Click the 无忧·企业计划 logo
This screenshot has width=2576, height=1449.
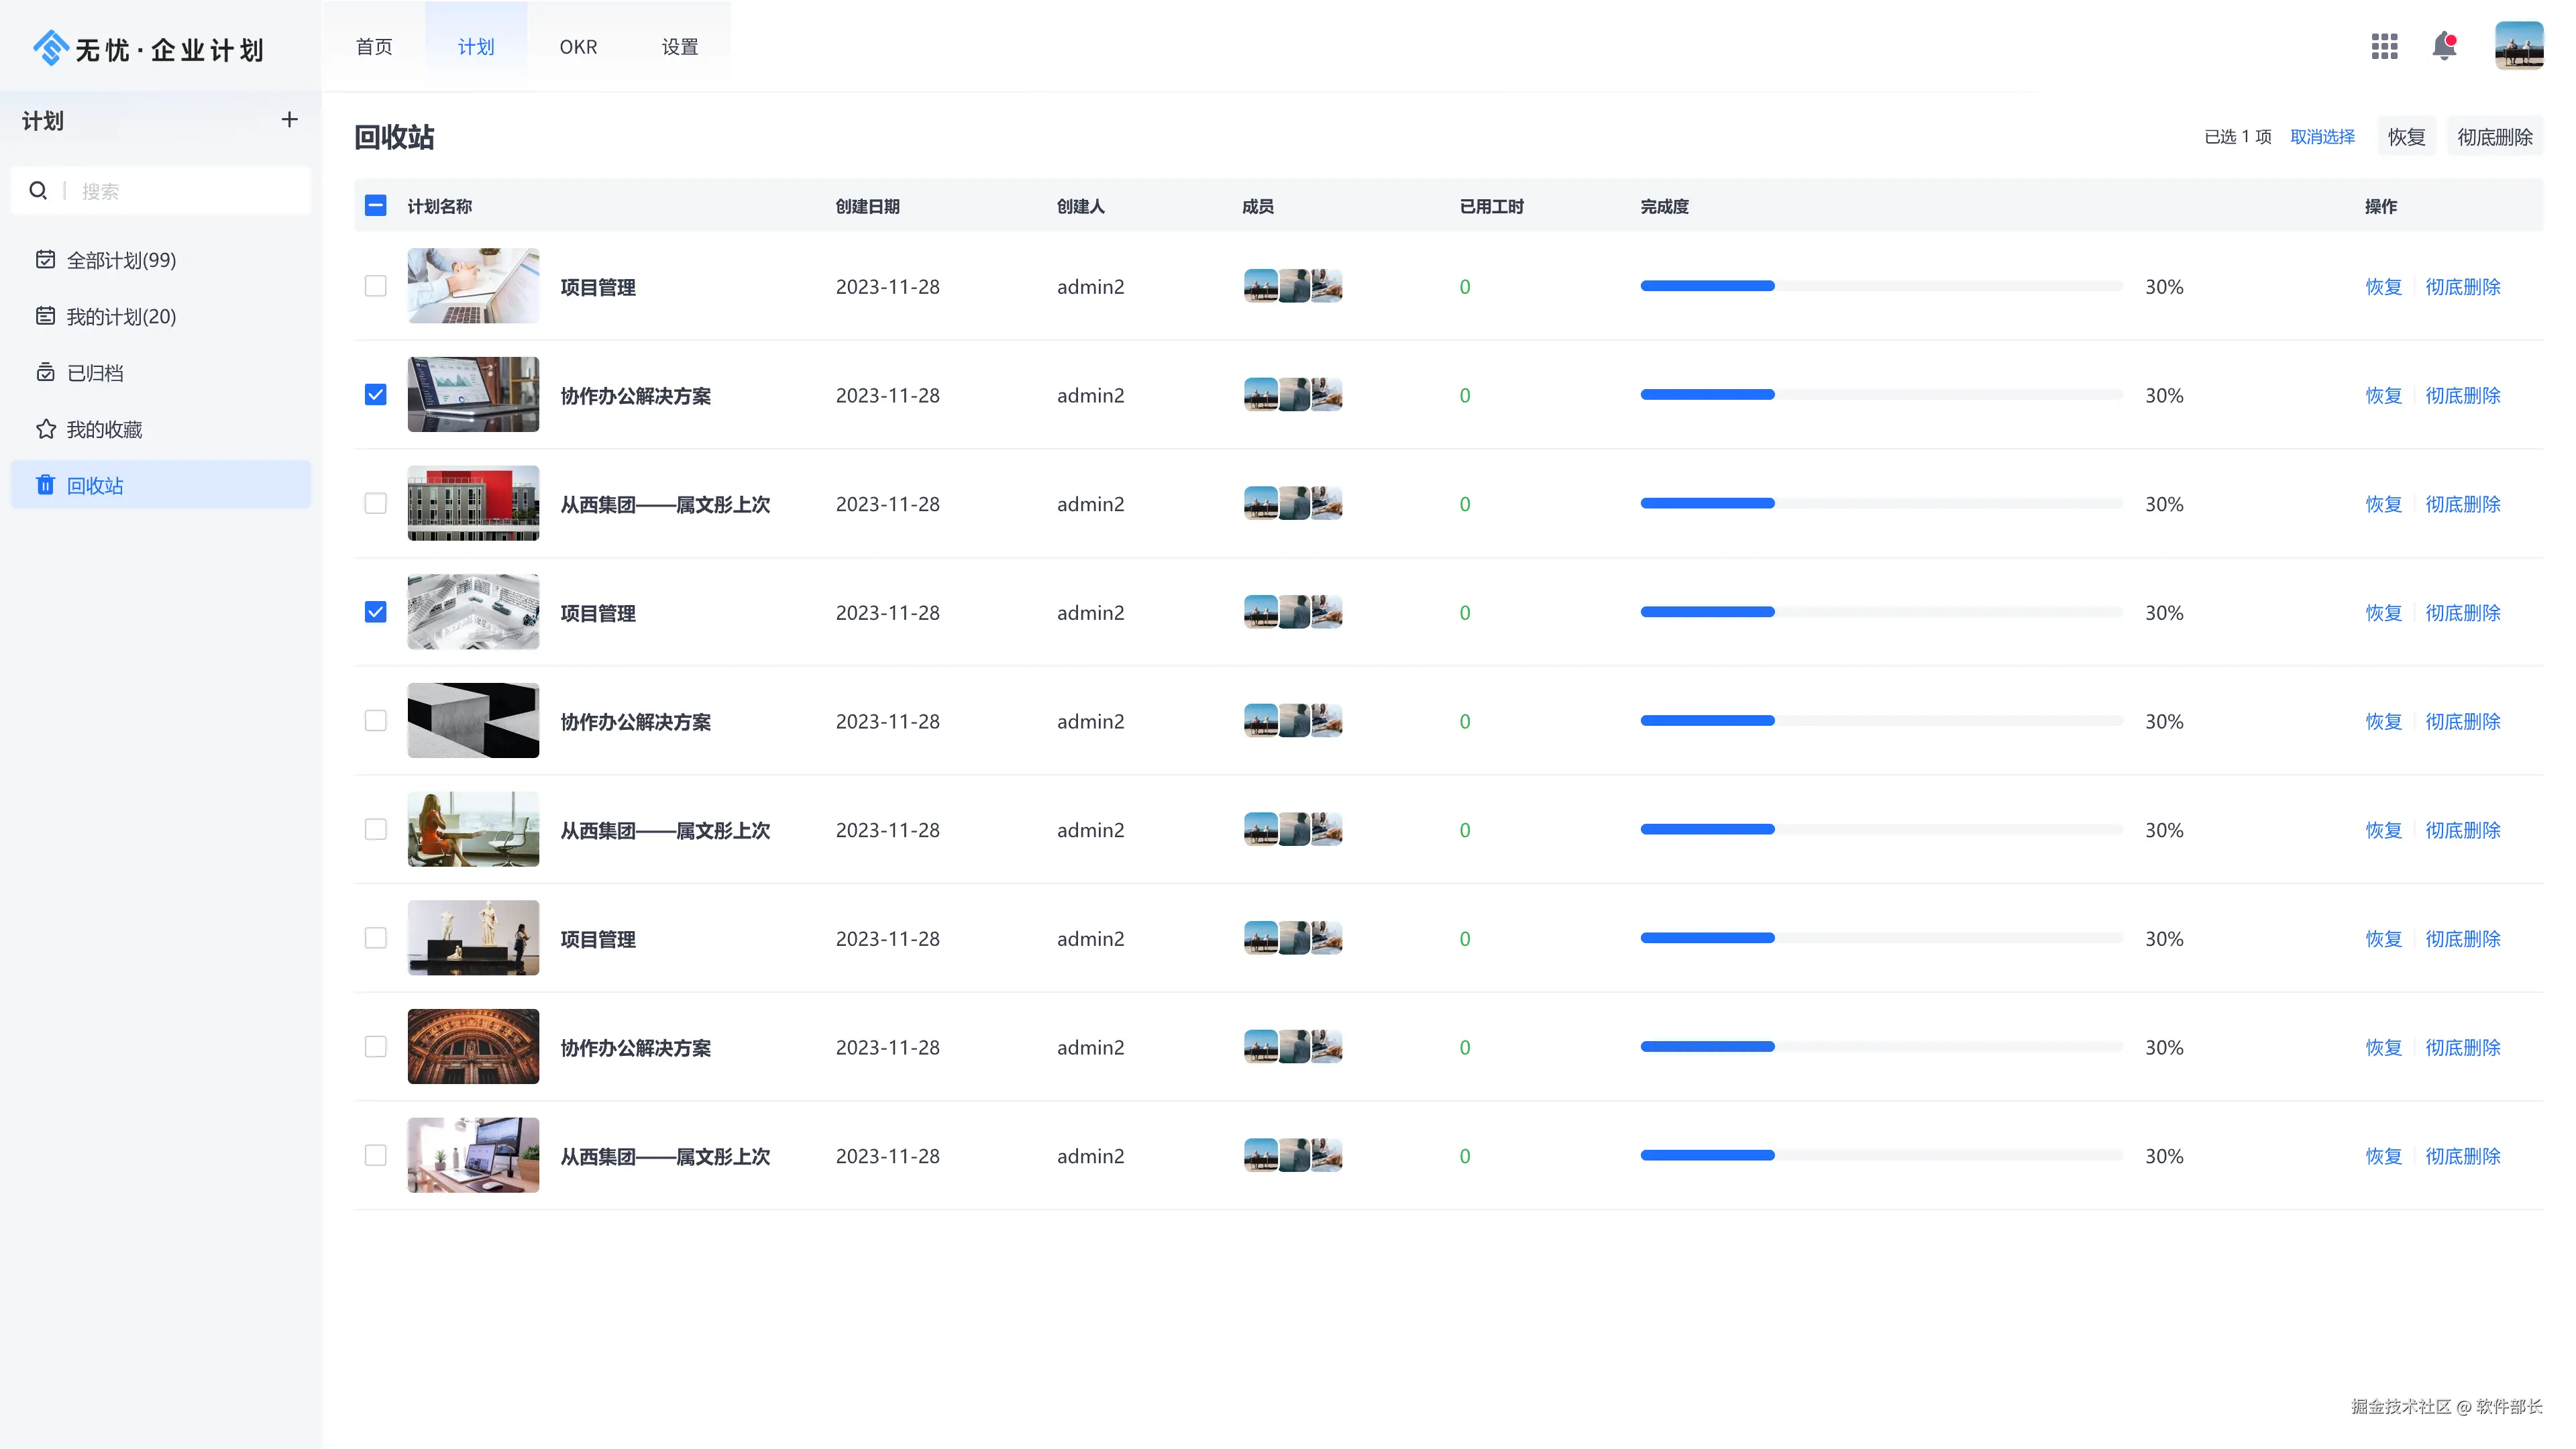[x=148, y=49]
